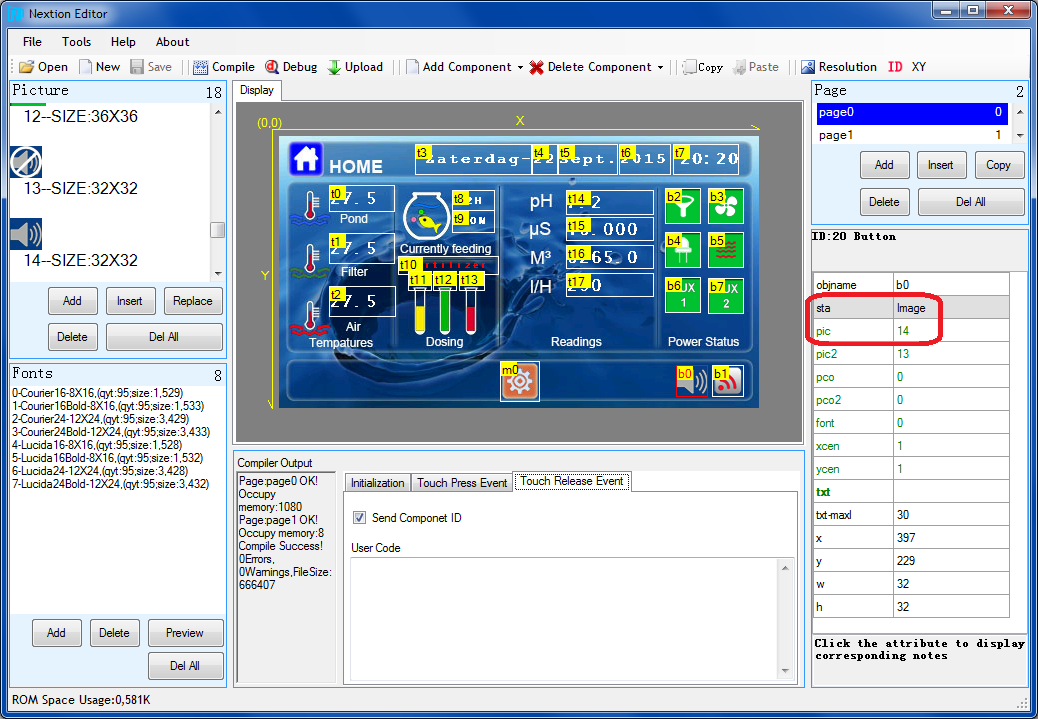Select the heater waves button b5
This screenshot has height=719, width=1038.
726,250
